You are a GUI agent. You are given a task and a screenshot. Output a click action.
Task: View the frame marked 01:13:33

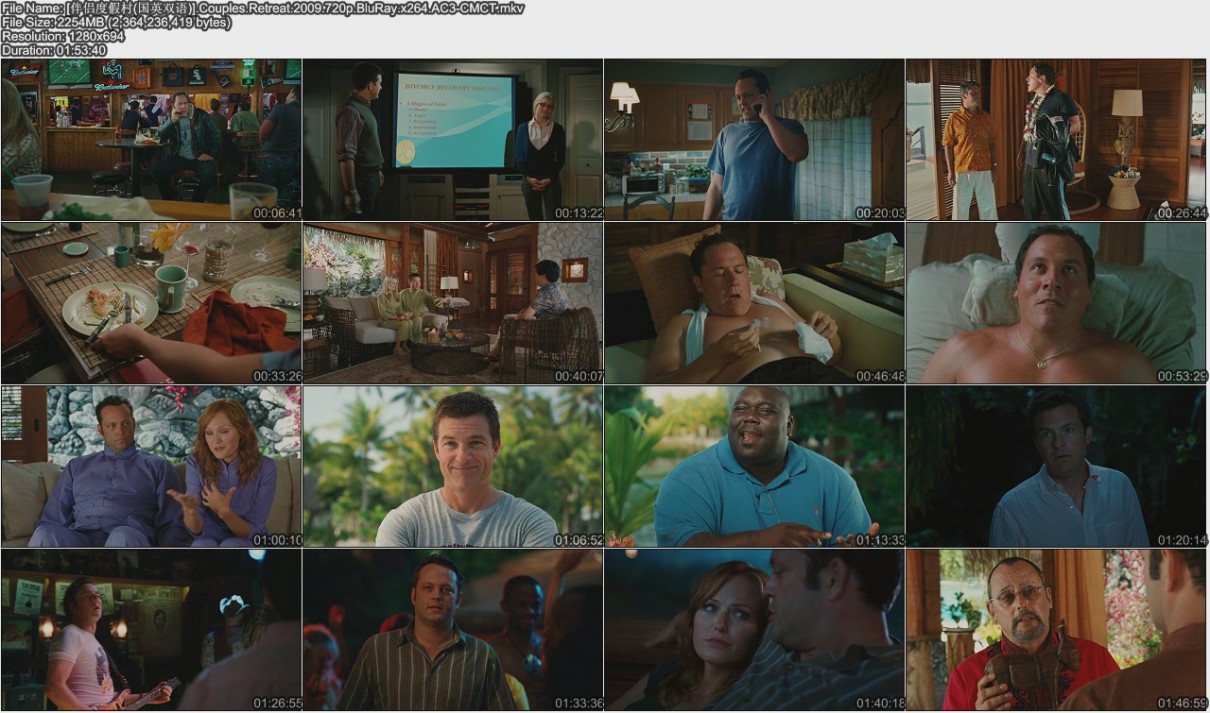click(x=755, y=467)
